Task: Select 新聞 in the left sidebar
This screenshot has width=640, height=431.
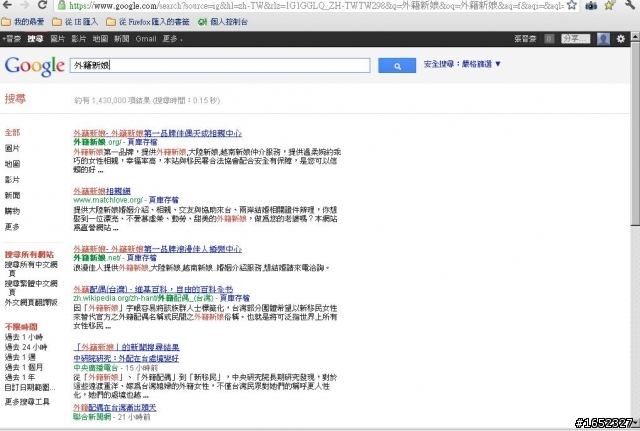Action: point(12,195)
